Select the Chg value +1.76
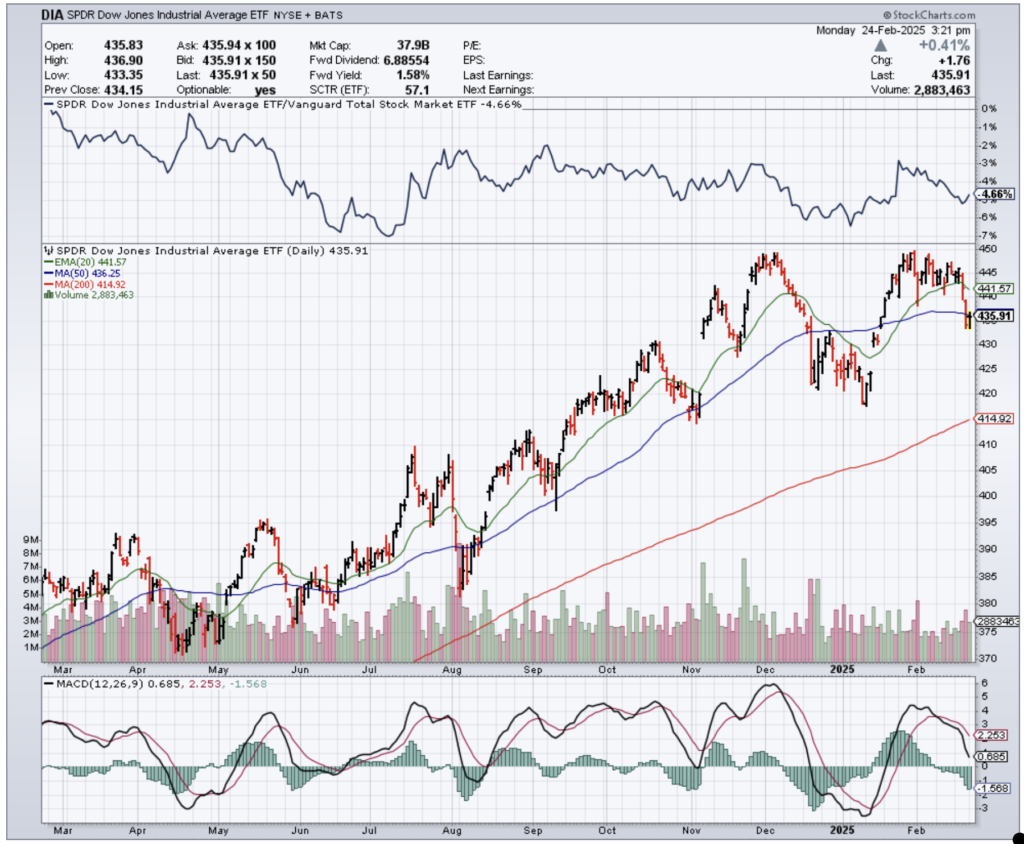Image resolution: width=1024 pixels, height=844 pixels. tap(954, 60)
